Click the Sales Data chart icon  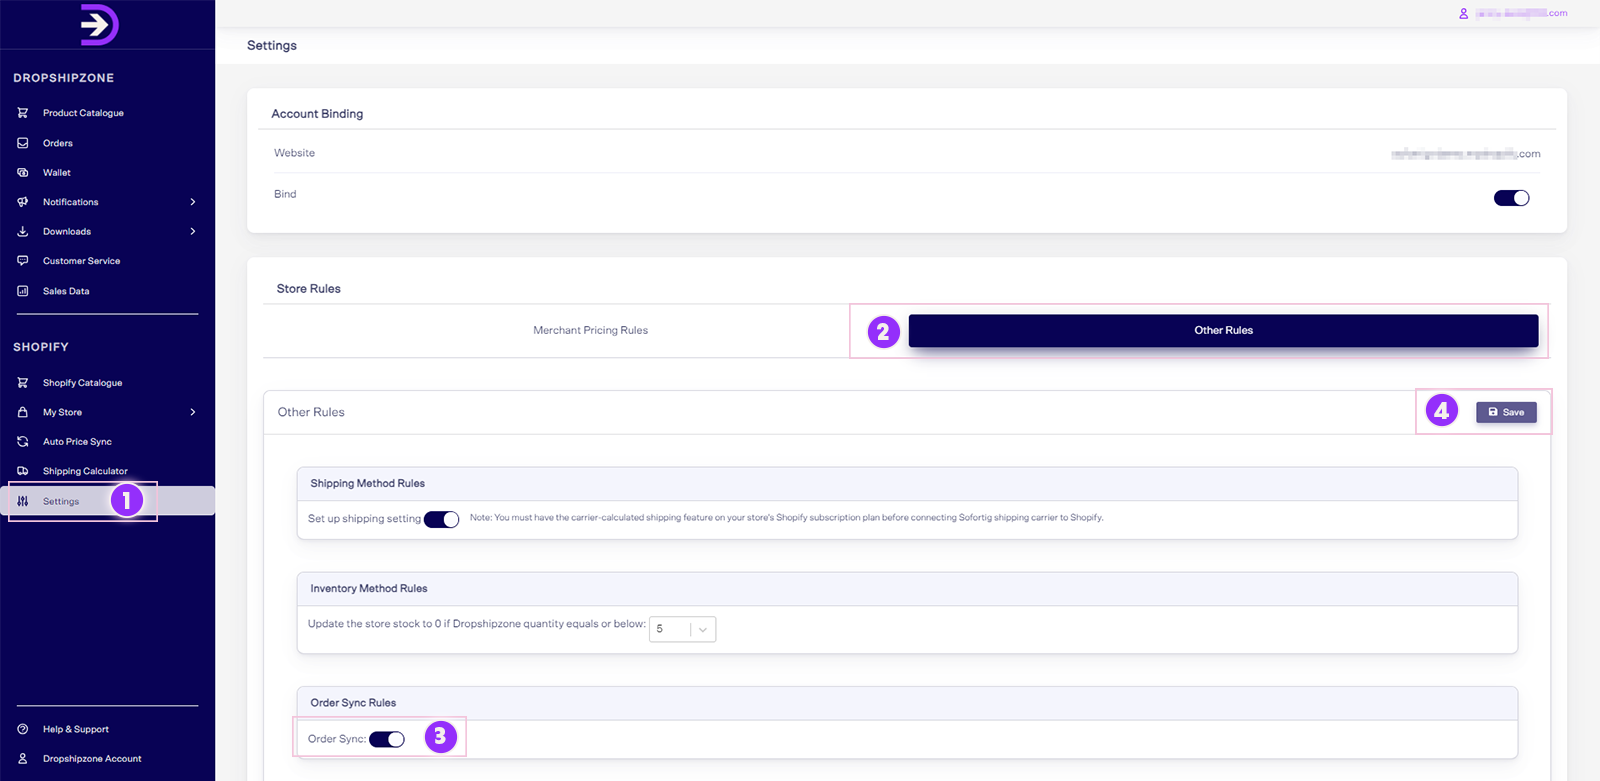23,291
